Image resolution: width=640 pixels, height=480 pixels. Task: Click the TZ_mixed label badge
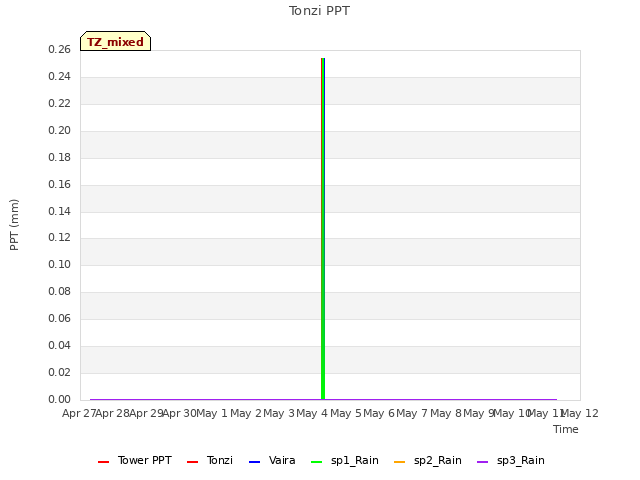coord(116,41)
